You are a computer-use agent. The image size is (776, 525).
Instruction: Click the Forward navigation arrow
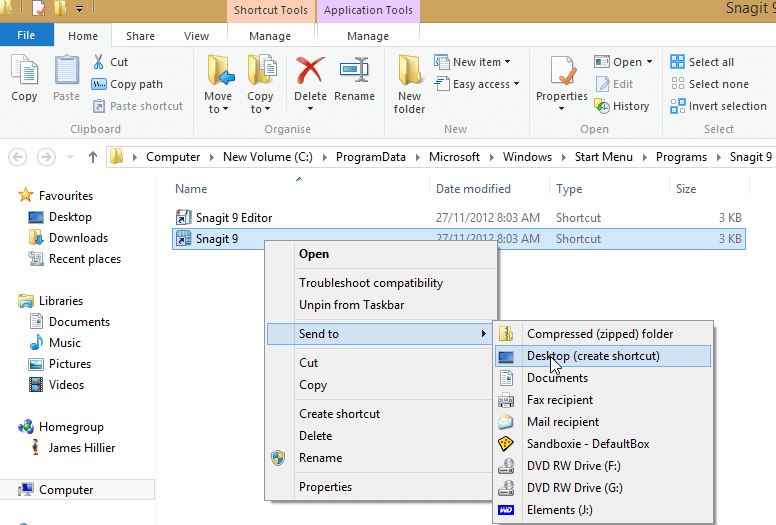[x=46, y=157]
